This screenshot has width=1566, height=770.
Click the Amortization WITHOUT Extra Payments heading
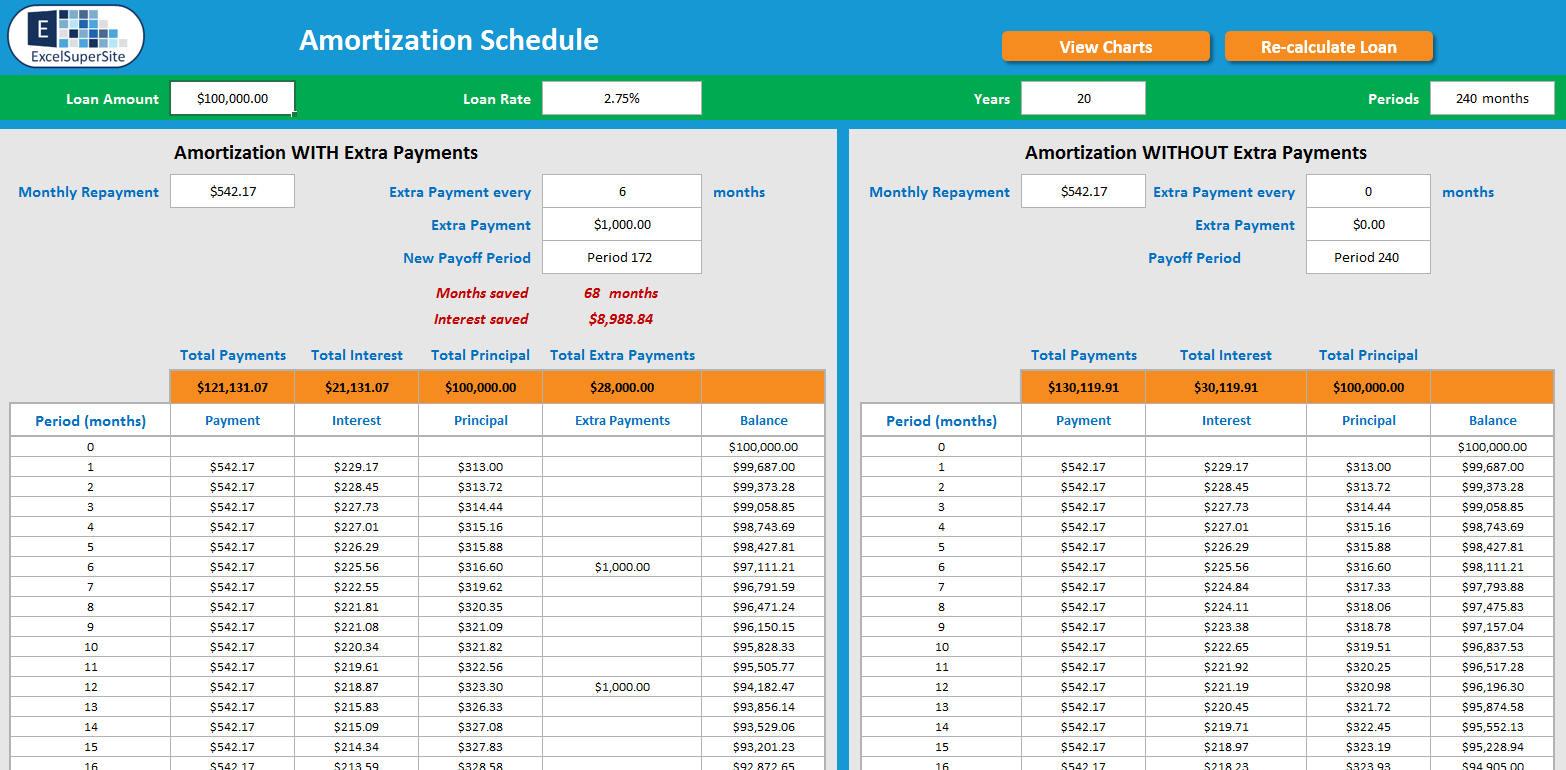(1196, 152)
